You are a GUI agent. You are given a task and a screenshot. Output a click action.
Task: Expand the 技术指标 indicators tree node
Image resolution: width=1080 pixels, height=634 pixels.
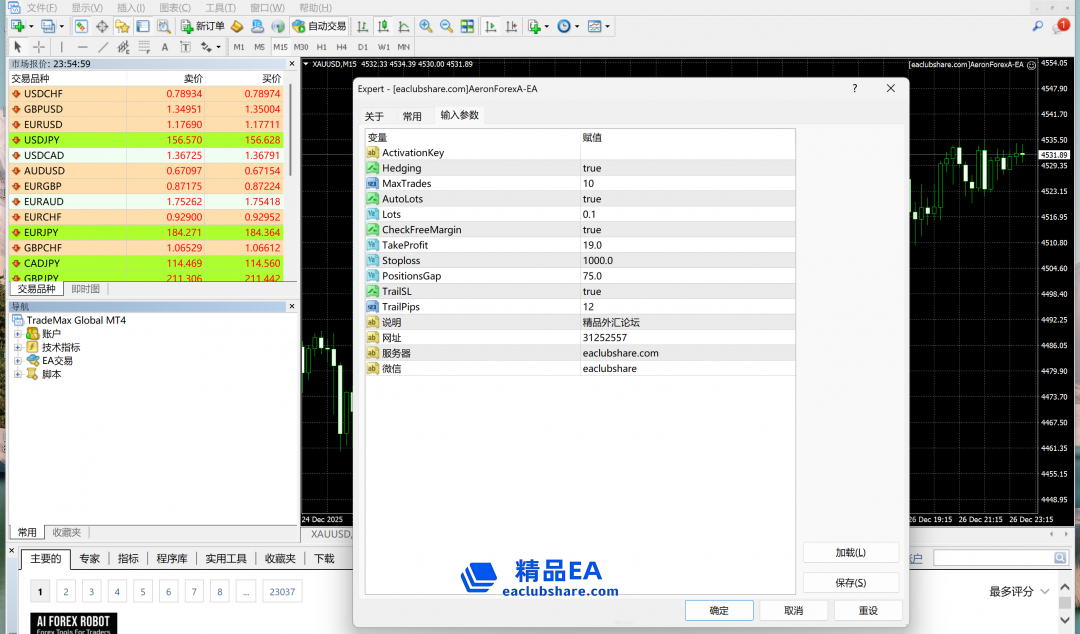[x=18, y=347]
